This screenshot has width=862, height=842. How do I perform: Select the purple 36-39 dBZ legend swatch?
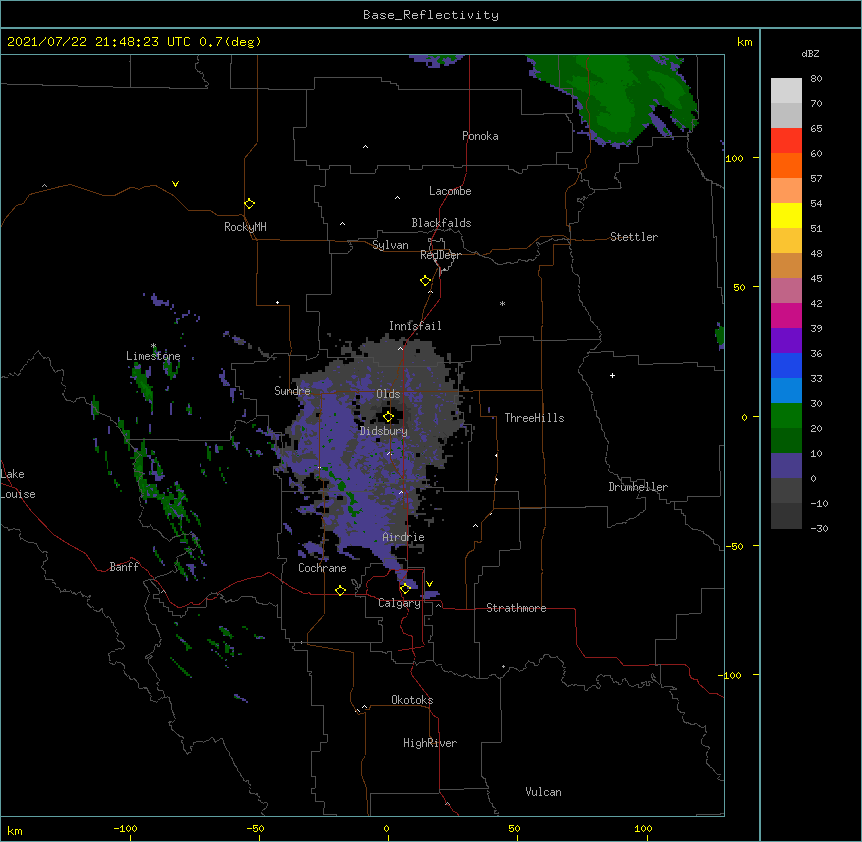(x=786, y=341)
